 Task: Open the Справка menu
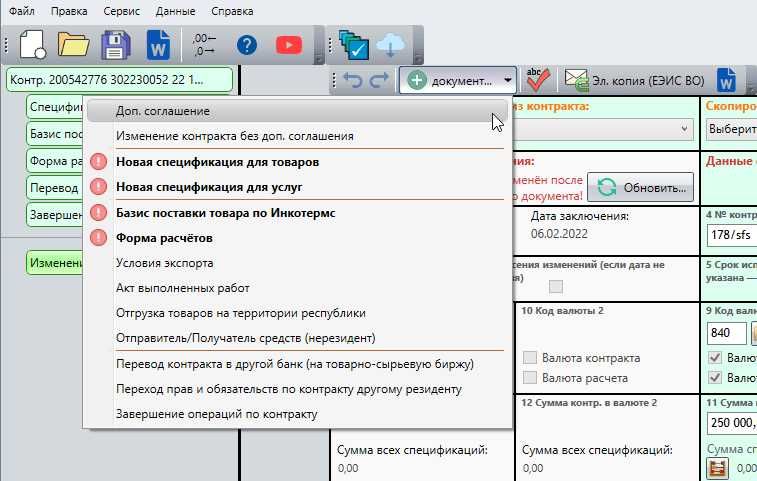tap(232, 11)
